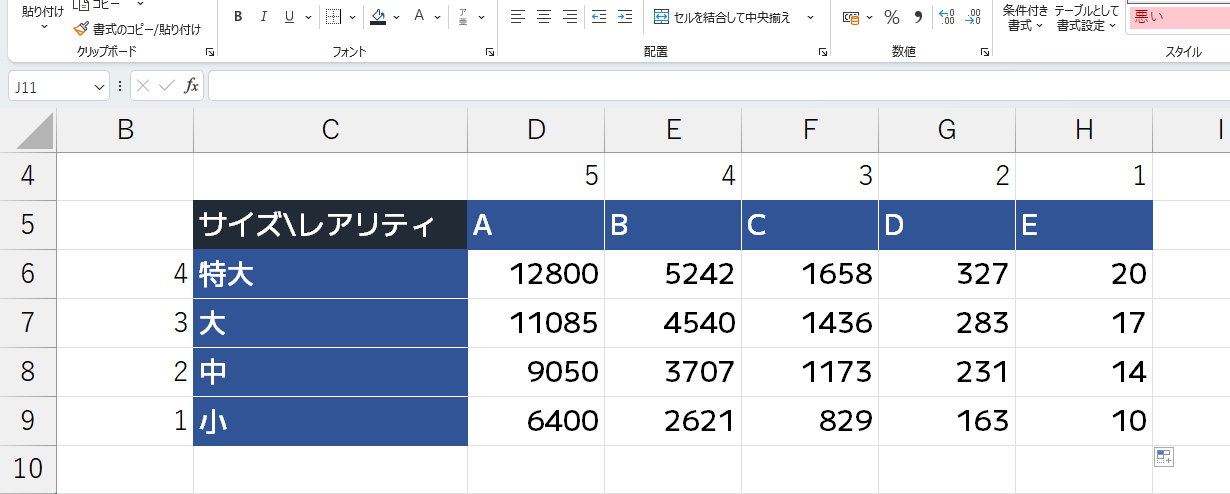Viewport: 1230px width, 494px height.
Task: Click the Quick Analysis icon below table
Action: (1163, 457)
